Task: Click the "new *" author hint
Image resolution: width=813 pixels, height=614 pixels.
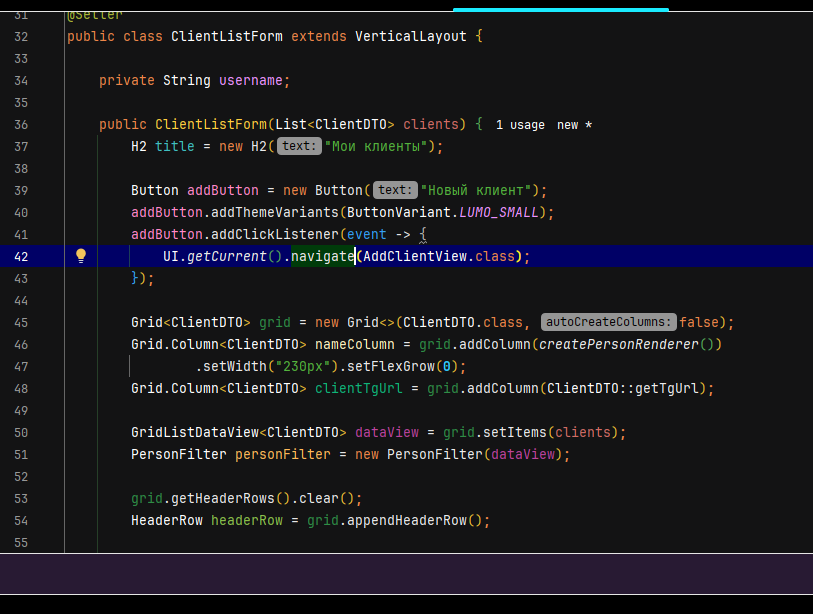Action: click(574, 125)
